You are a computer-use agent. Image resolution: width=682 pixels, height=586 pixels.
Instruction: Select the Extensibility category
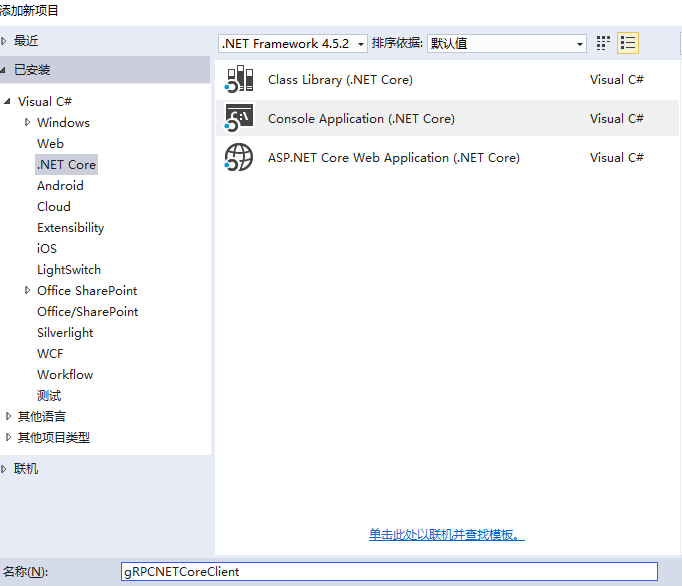70,228
